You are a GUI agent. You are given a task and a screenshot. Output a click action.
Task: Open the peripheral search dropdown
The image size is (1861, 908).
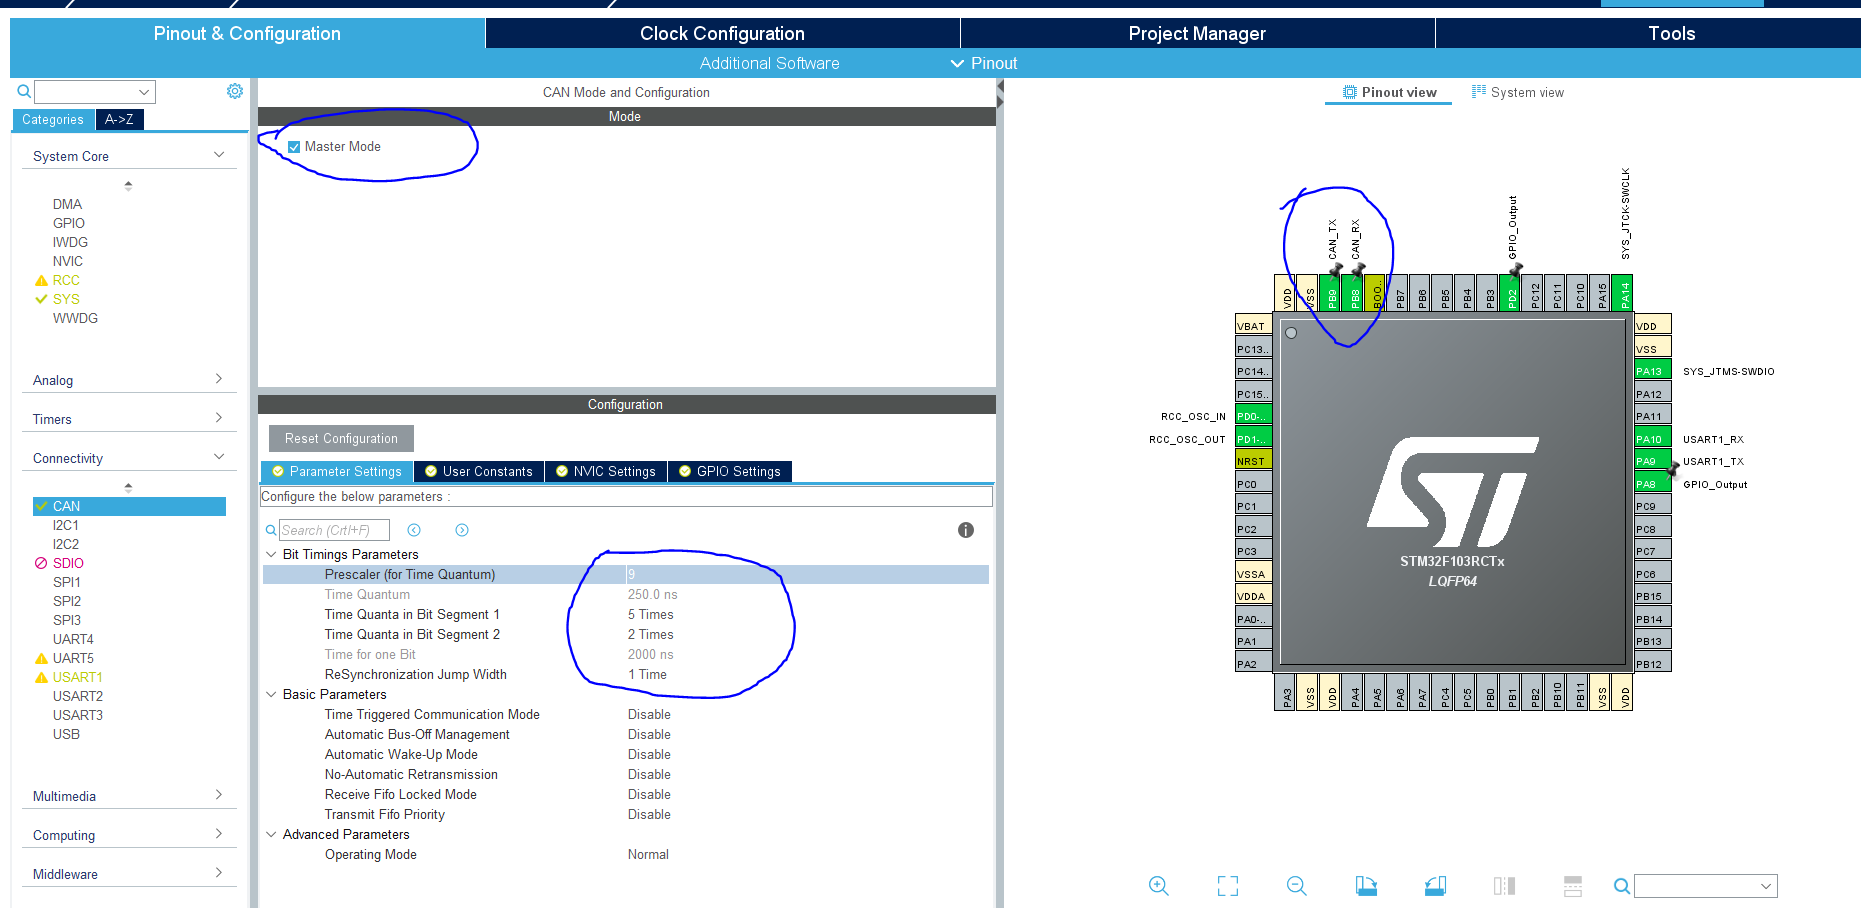(x=144, y=92)
